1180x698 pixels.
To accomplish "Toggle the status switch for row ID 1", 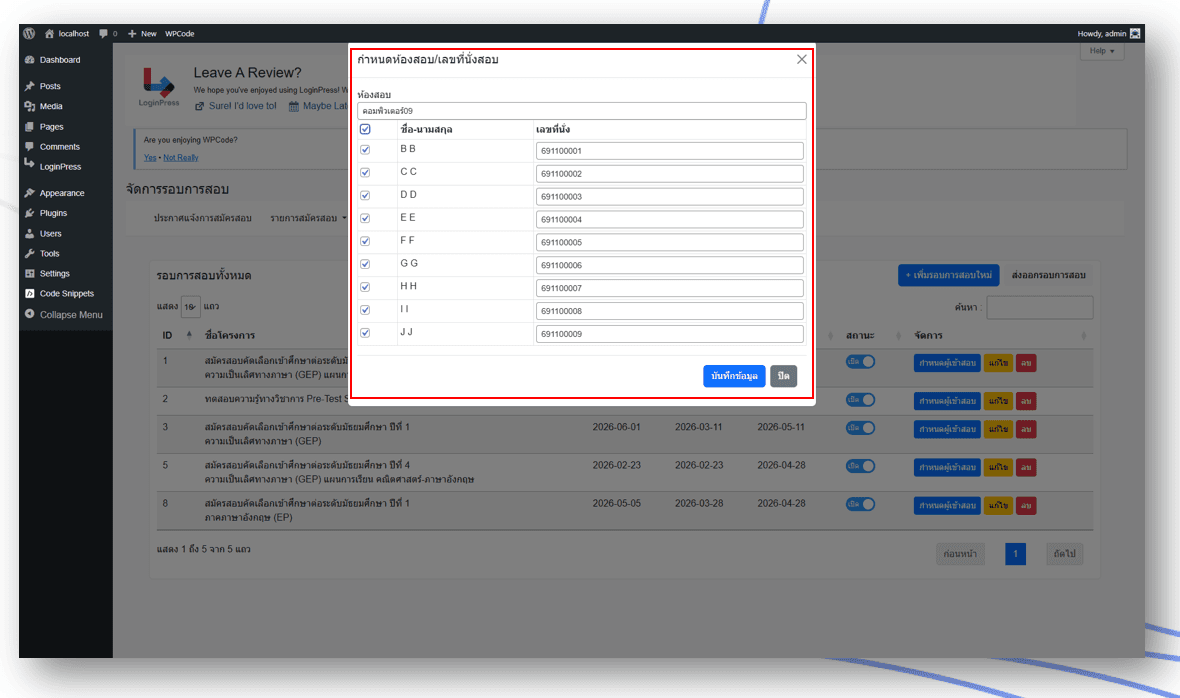I will (860, 362).
